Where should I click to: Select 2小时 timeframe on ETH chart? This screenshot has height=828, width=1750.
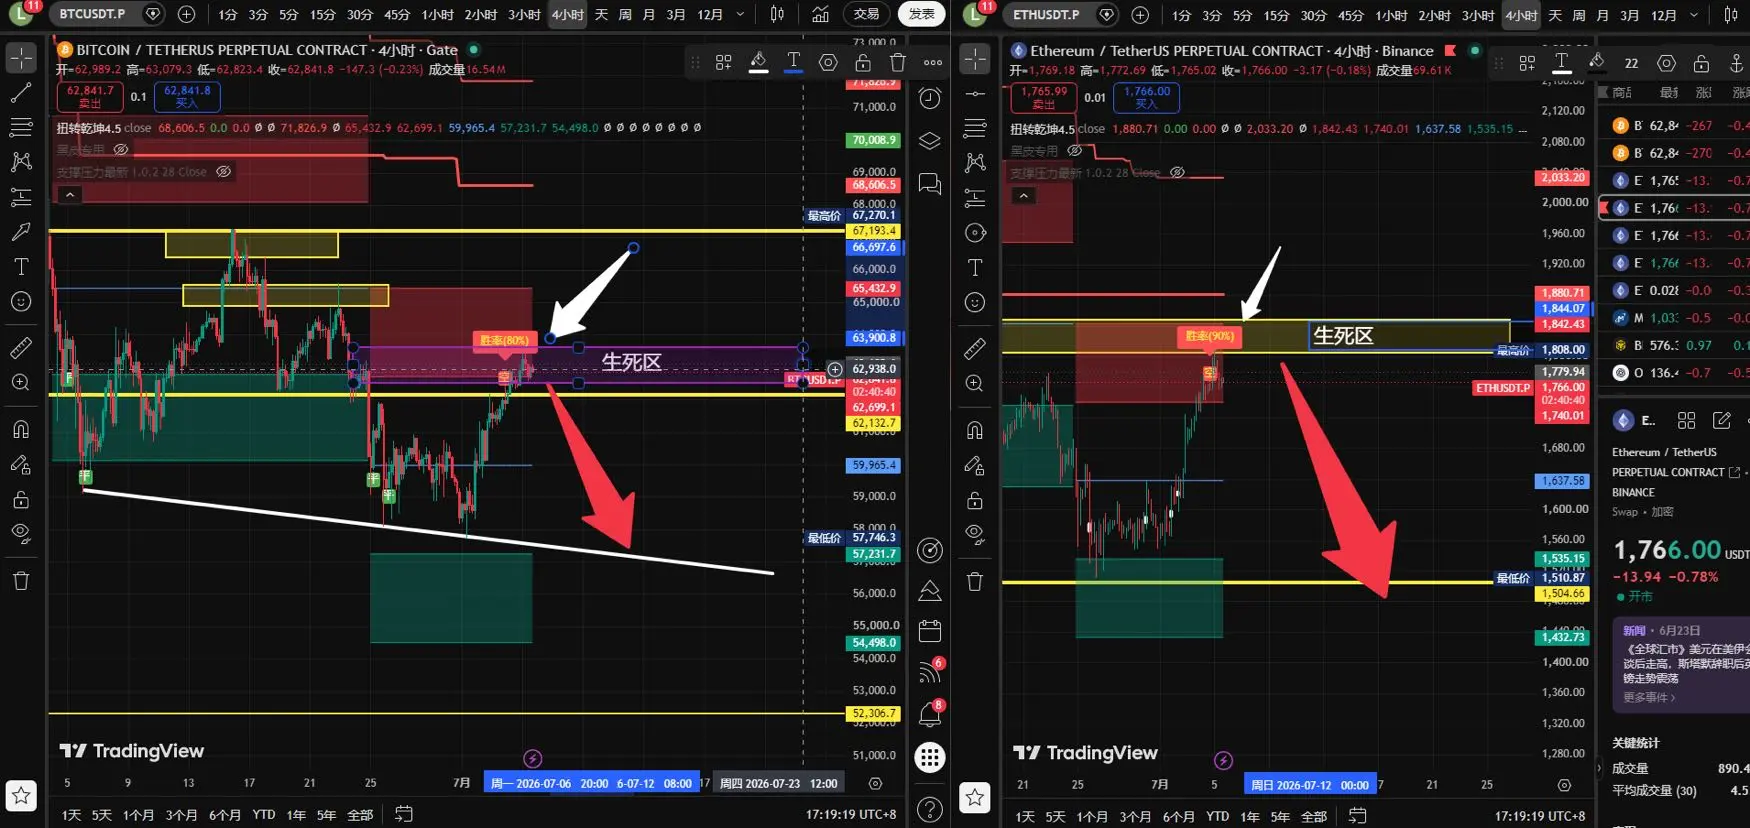(1434, 15)
